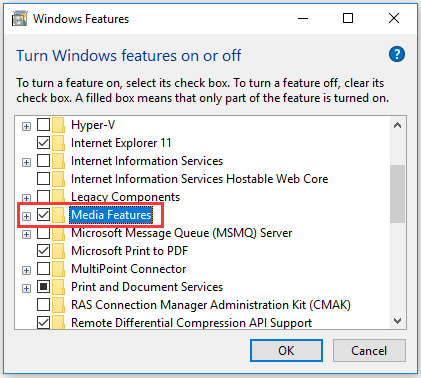421x378 pixels.
Task: Uncheck the Internet Explorer 11 checkbox
Action: pos(43,143)
